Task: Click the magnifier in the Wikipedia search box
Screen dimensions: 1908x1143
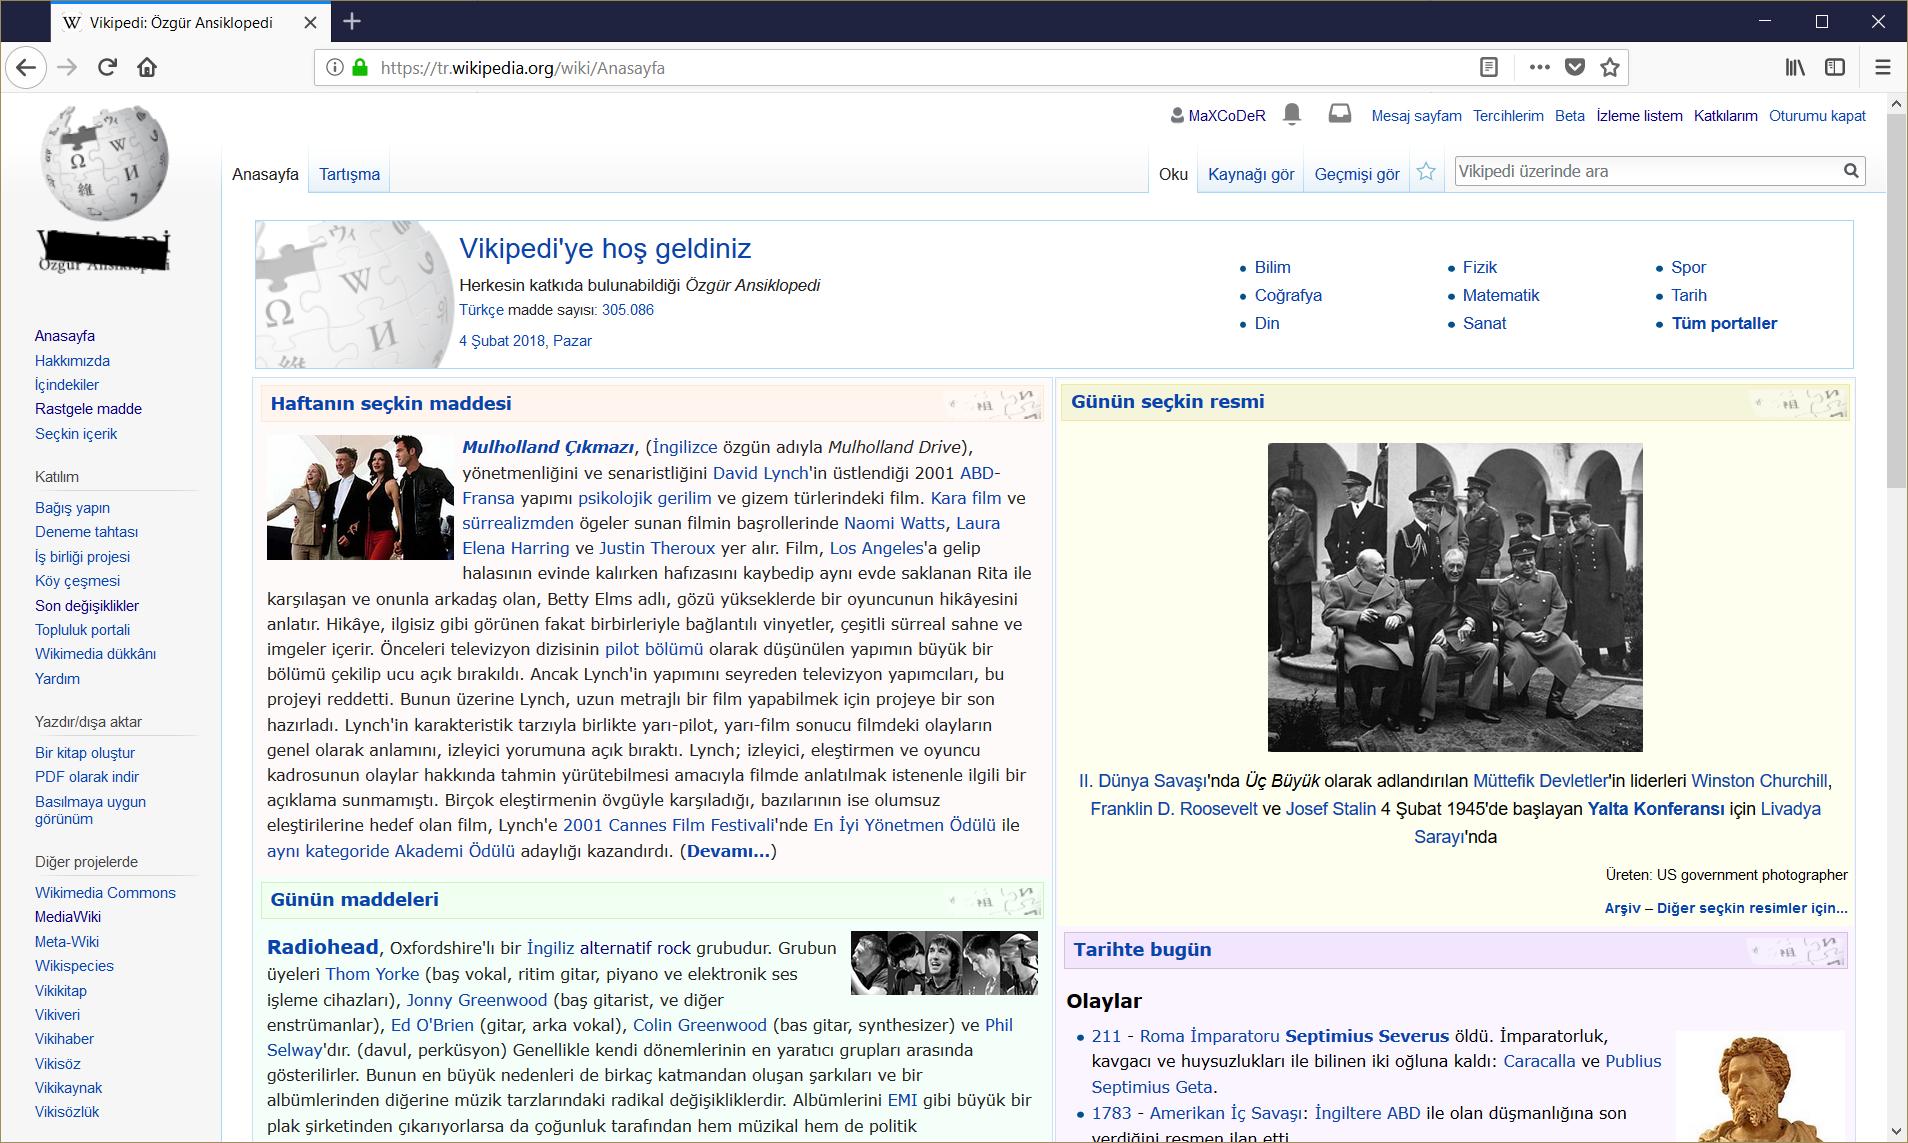Action: click(x=1851, y=170)
